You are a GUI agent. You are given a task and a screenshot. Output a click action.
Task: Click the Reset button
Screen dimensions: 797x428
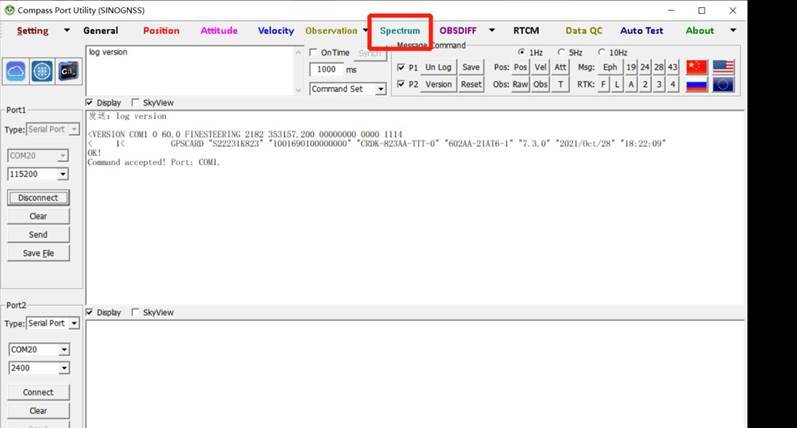[x=471, y=84]
